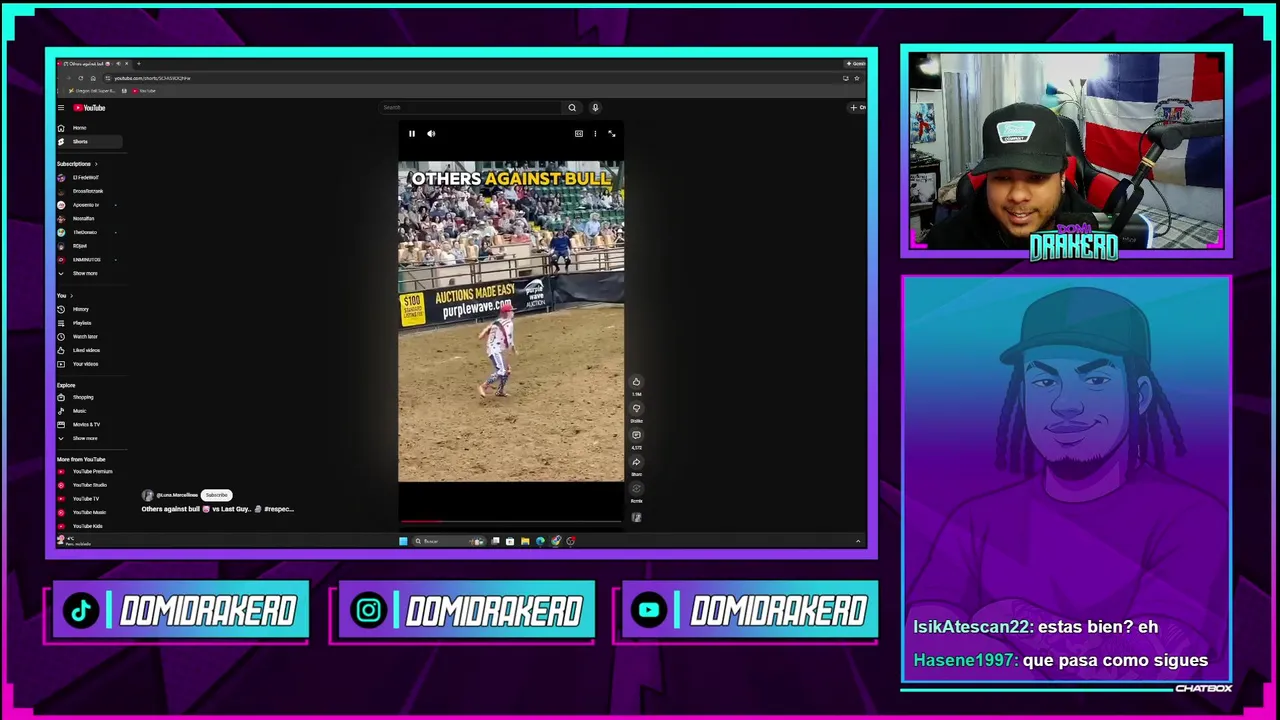Show hidden system tray icons
Viewport: 1280px width, 720px height.
pyautogui.click(x=858, y=541)
